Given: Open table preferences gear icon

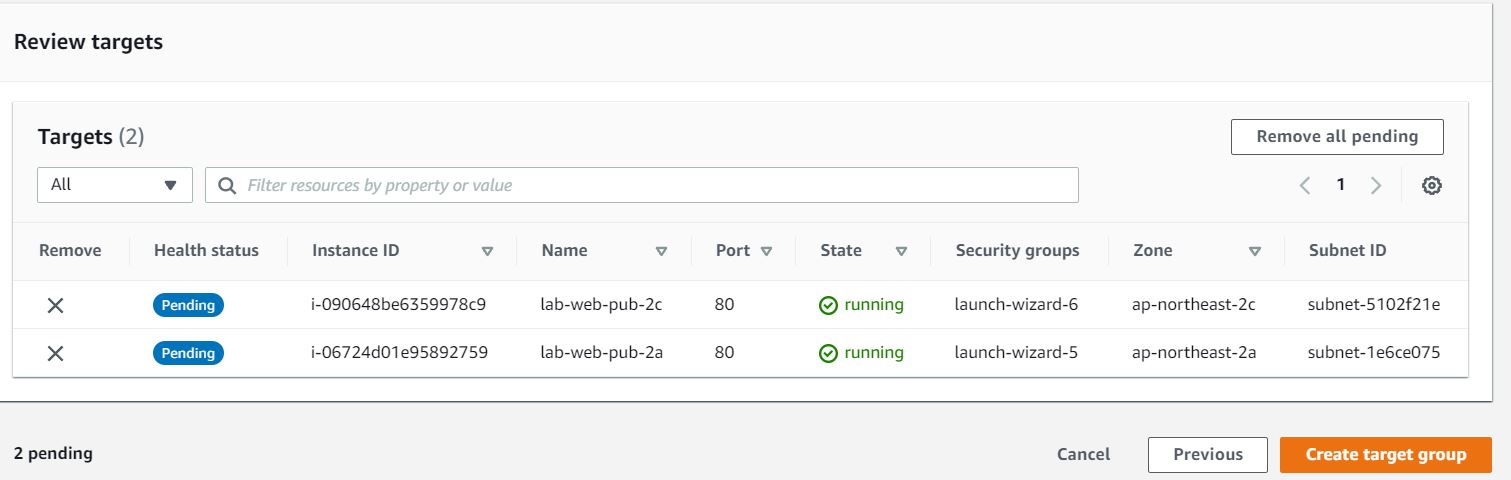Looking at the screenshot, I should tap(1432, 185).
